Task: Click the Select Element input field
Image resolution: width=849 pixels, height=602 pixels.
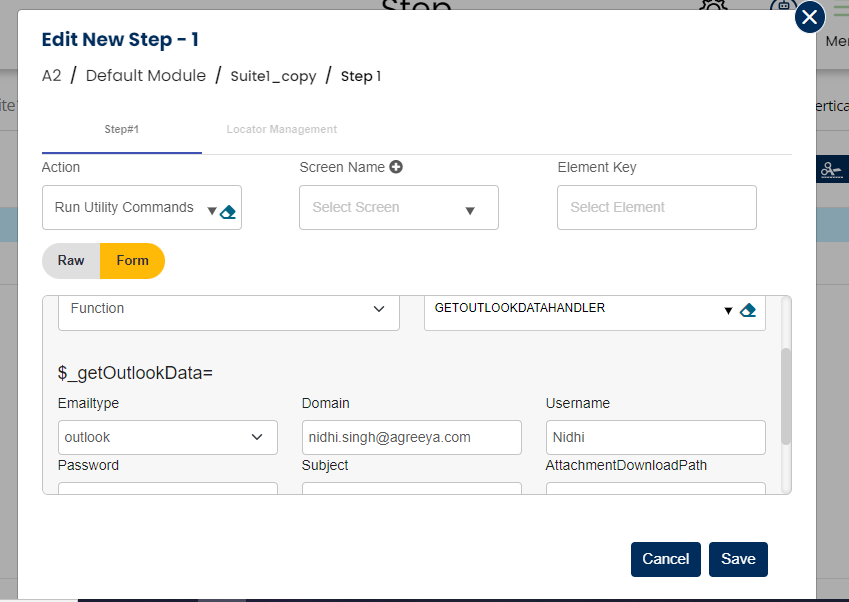Action: (x=656, y=208)
